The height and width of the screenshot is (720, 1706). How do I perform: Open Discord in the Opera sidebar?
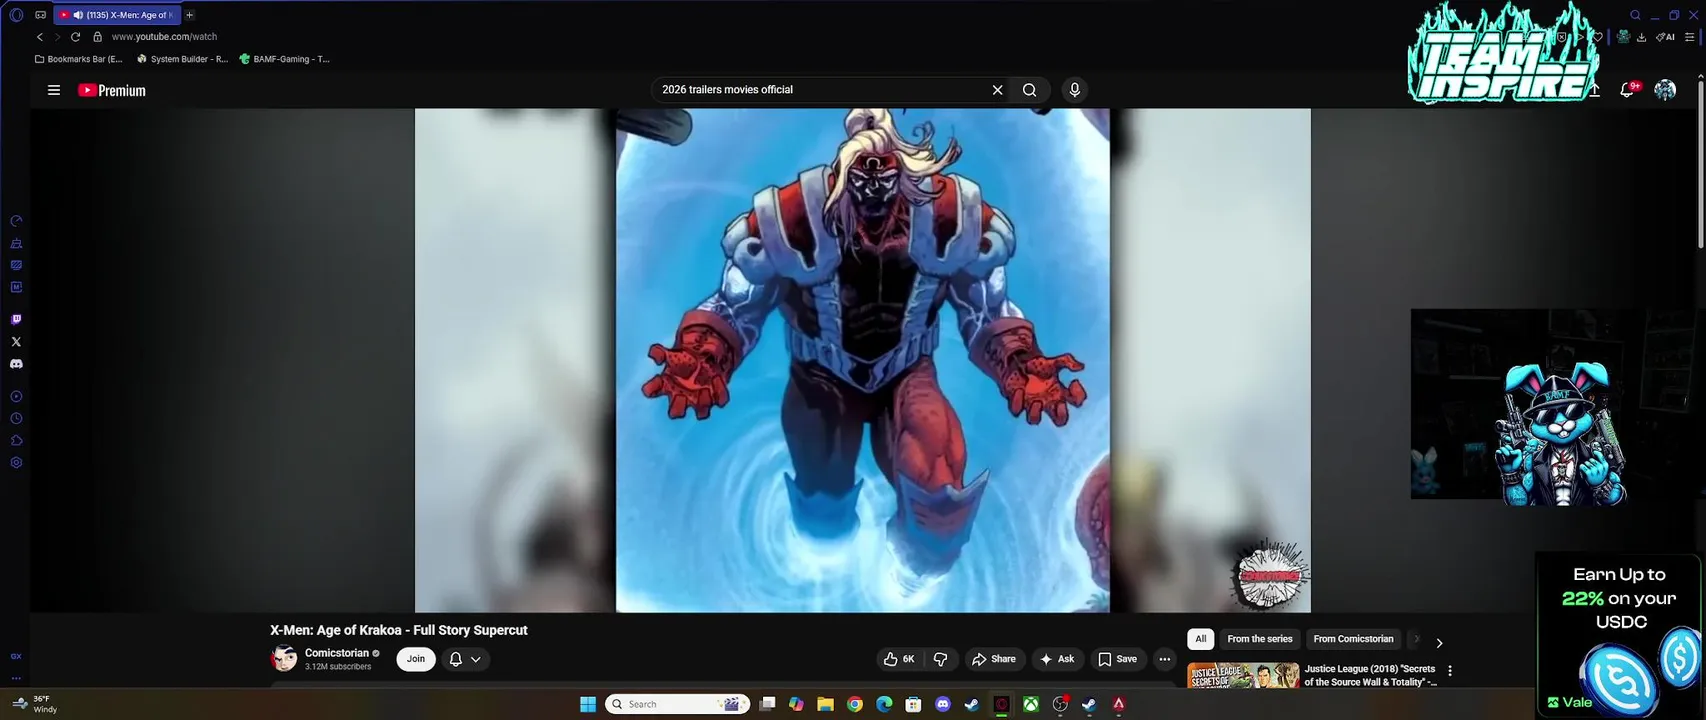point(16,364)
